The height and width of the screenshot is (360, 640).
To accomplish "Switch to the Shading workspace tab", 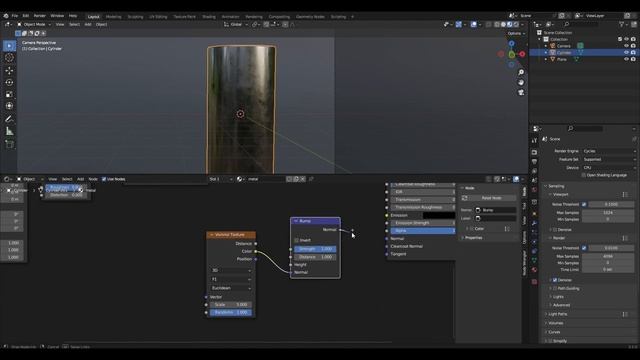I will click(x=209, y=17).
